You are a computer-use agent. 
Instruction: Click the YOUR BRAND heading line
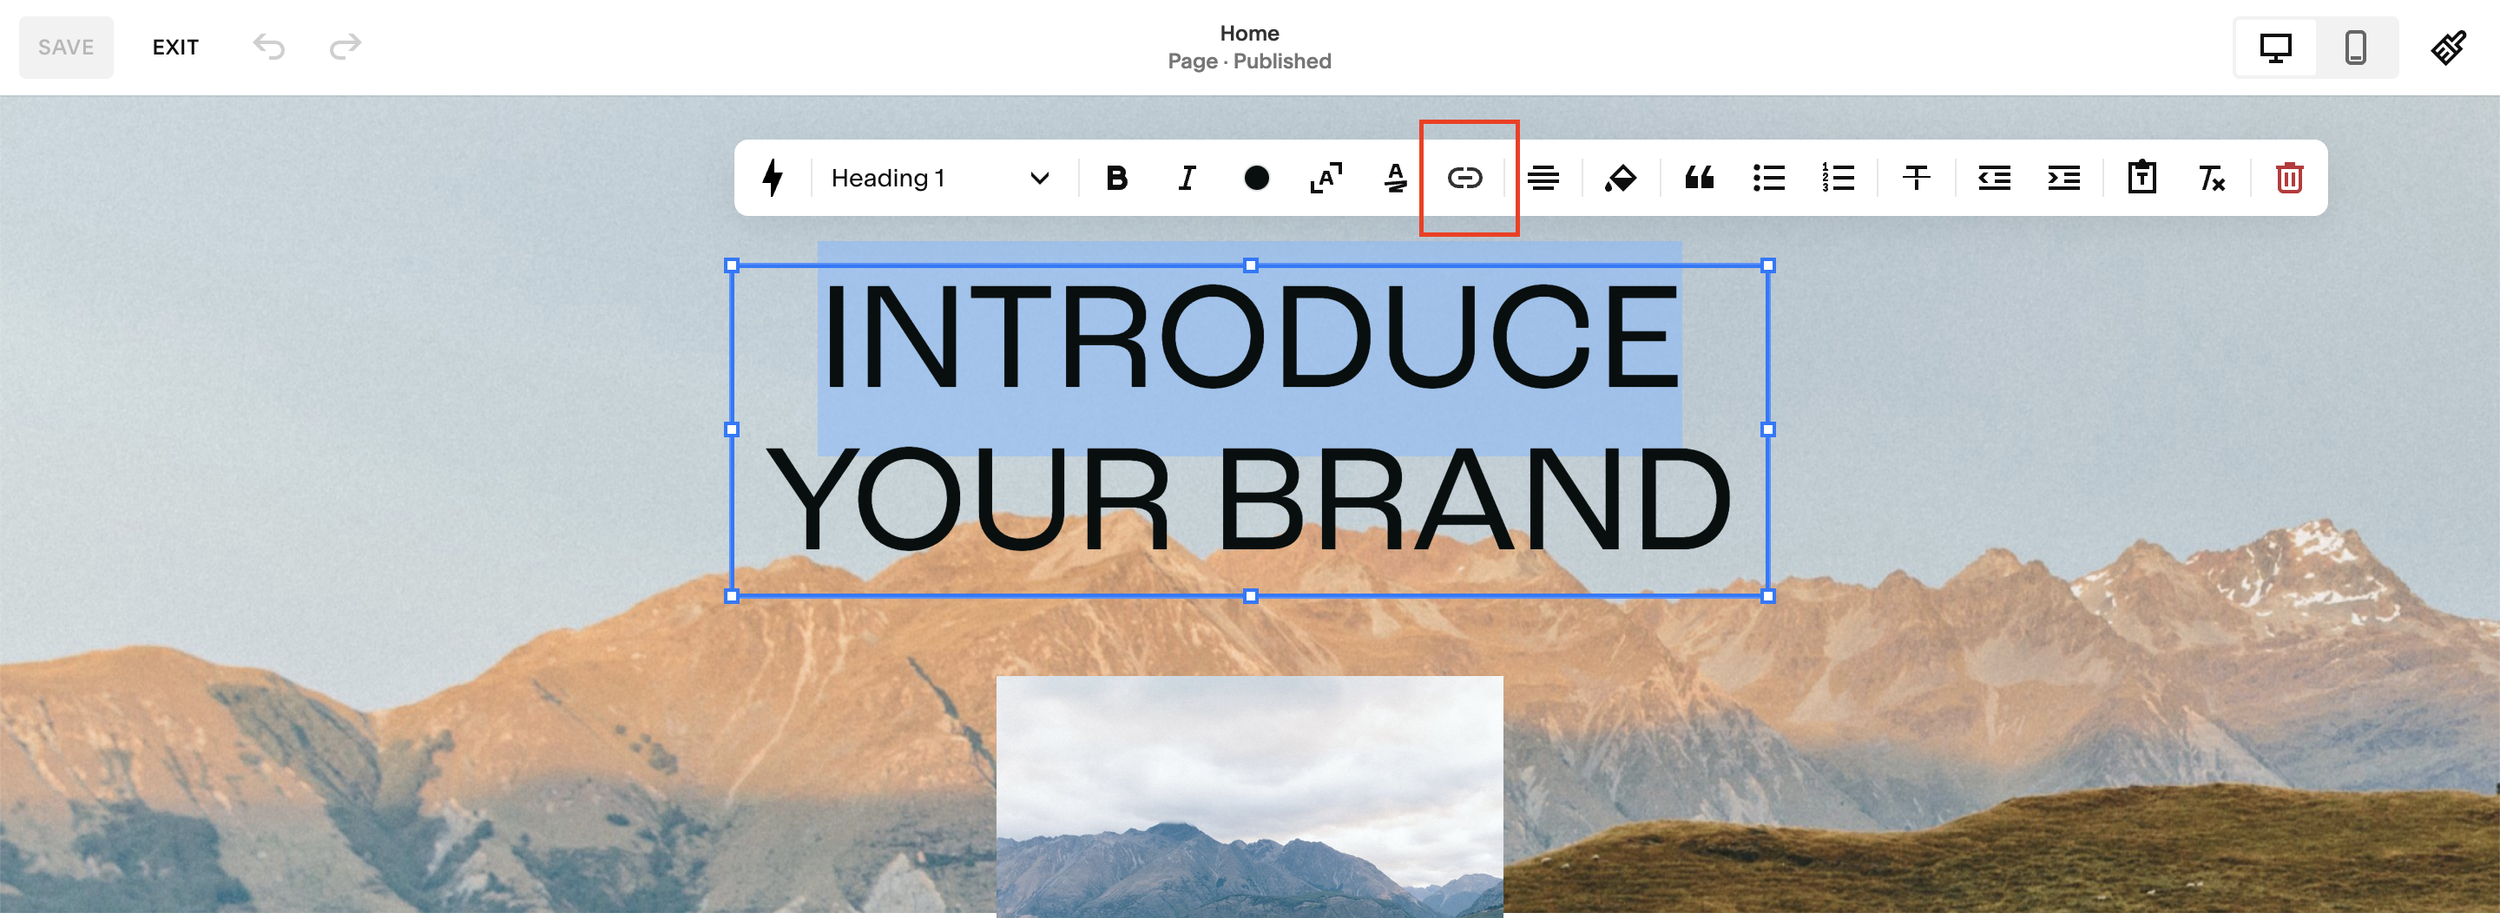[x=1249, y=499]
